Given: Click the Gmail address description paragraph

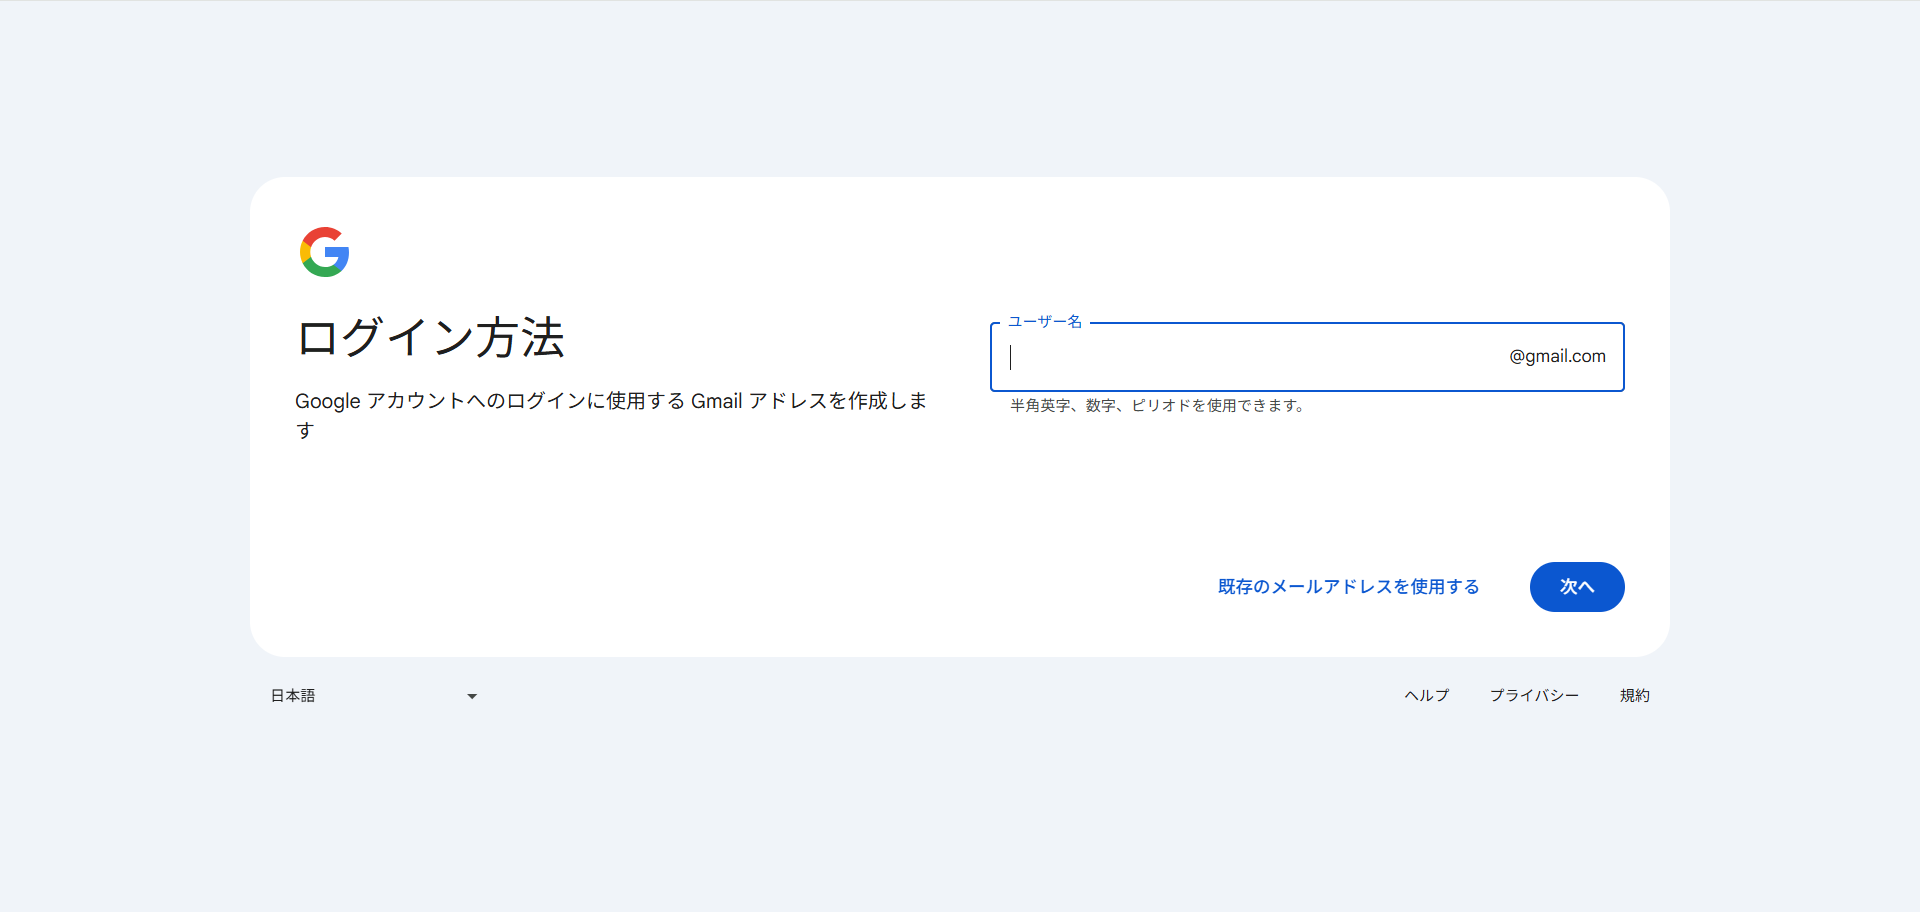Looking at the screenshot, I should pos(610,414).
